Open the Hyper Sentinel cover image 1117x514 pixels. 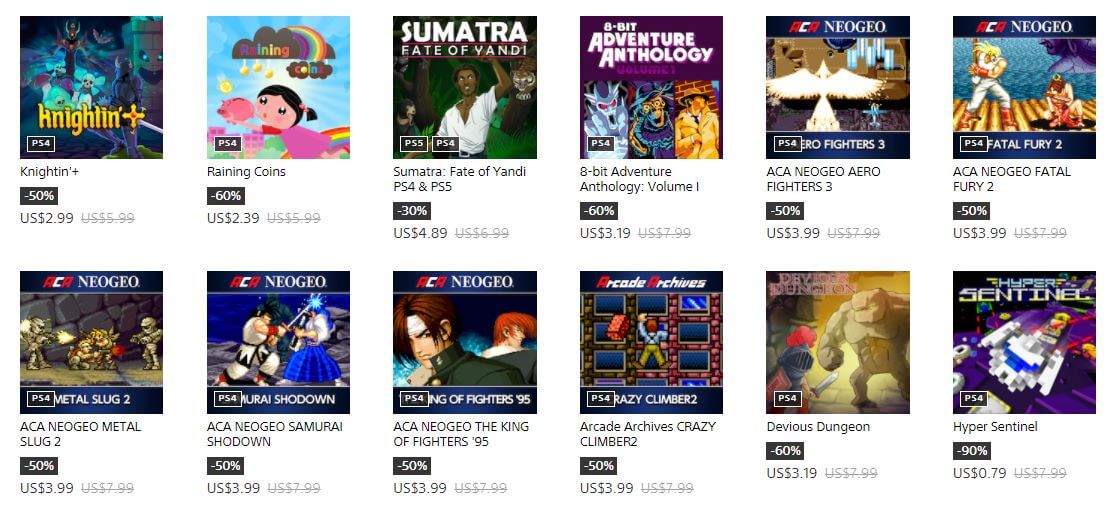pyautogui.click(x=1024, y=342)
